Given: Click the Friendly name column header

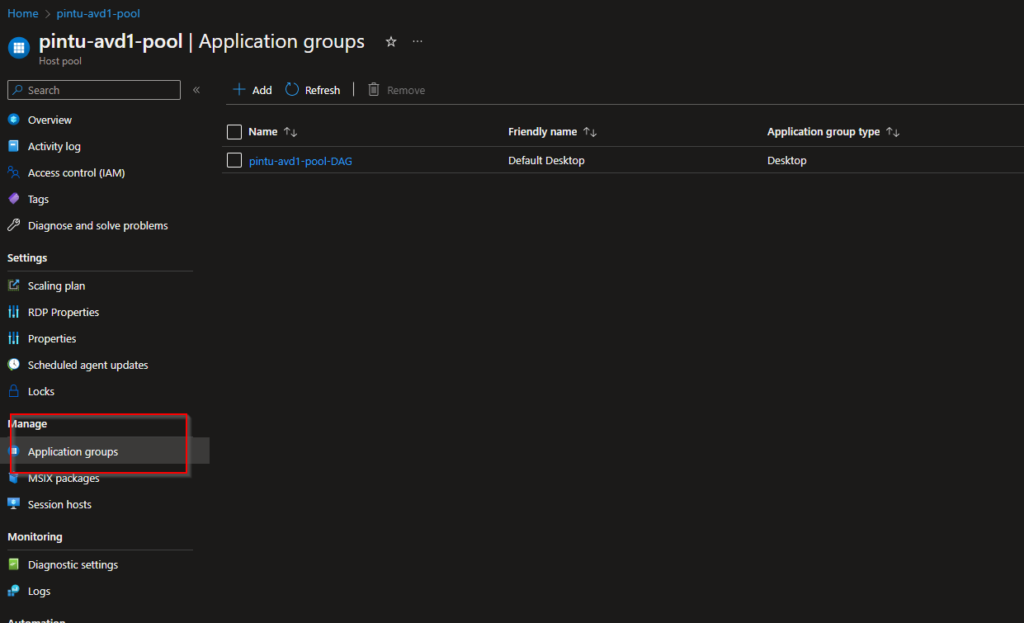Looking at the screenshot, I should tap(543, 132).
